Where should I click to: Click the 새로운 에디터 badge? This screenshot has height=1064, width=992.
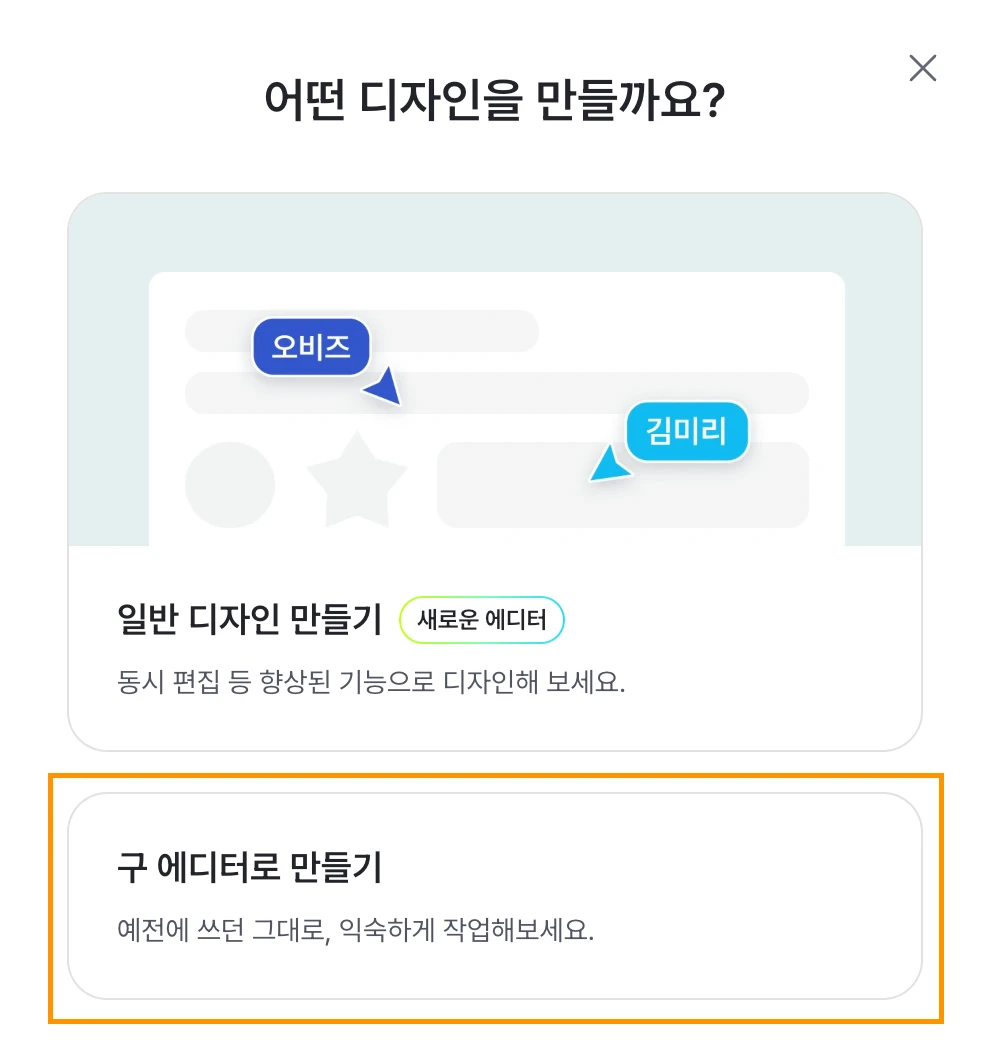tap(482, 621)
